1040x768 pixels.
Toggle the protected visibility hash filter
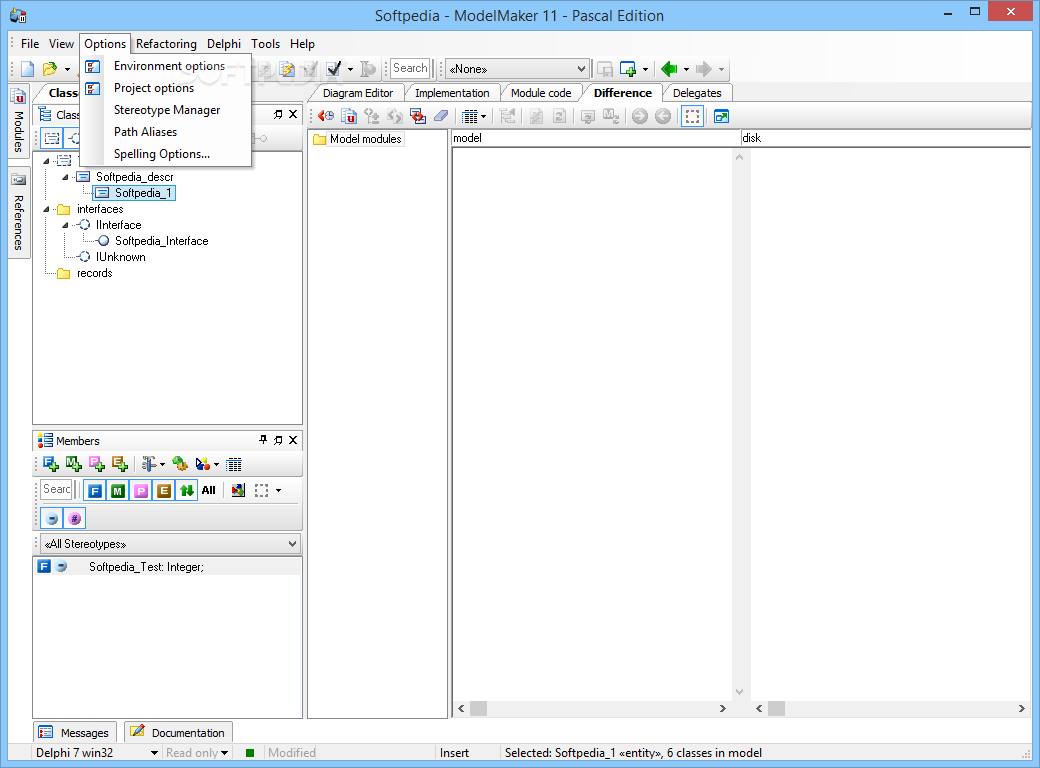click(75, 519)
